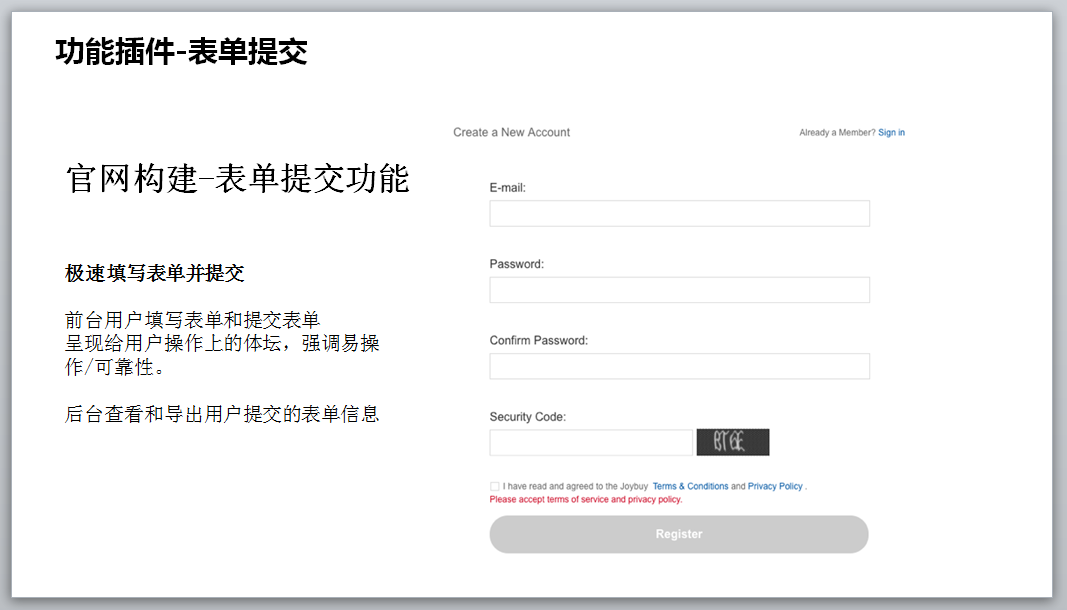1067x610 pixels.
Task: Click the E-mail input field
Action: click(679, 213)
